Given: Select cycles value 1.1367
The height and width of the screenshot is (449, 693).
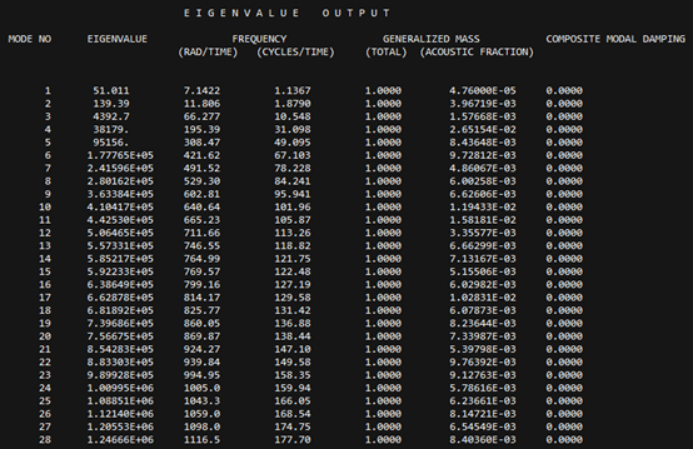Looking at the screenshot, I should pyautogui.click(x=293, y=91).
